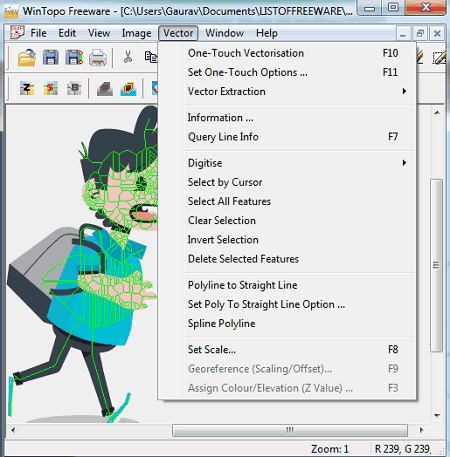Minimize the inner document window

(x=403, y=33)
